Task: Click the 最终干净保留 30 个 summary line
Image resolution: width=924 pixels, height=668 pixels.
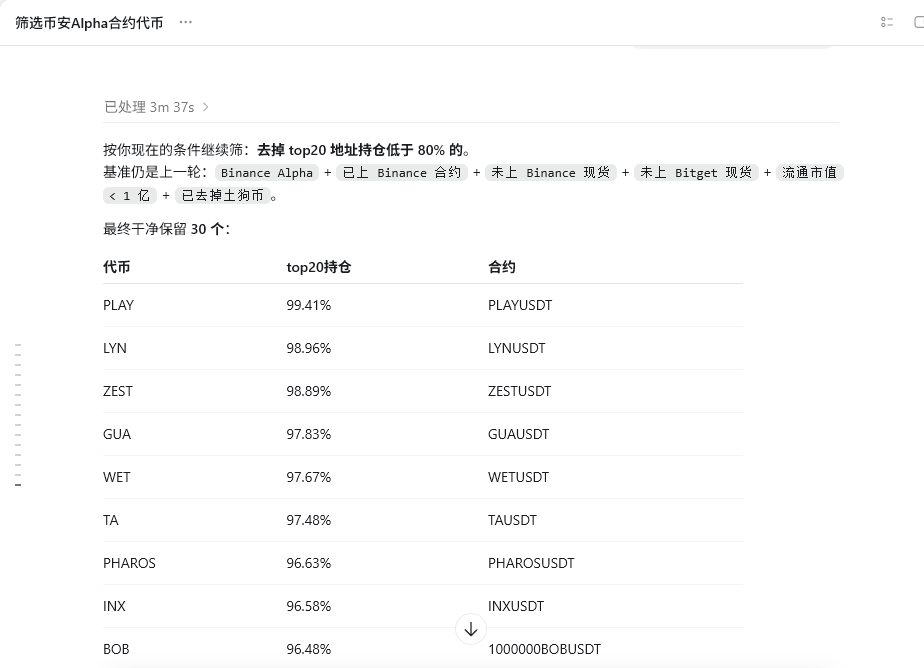Action: click(x=167, y=229)
